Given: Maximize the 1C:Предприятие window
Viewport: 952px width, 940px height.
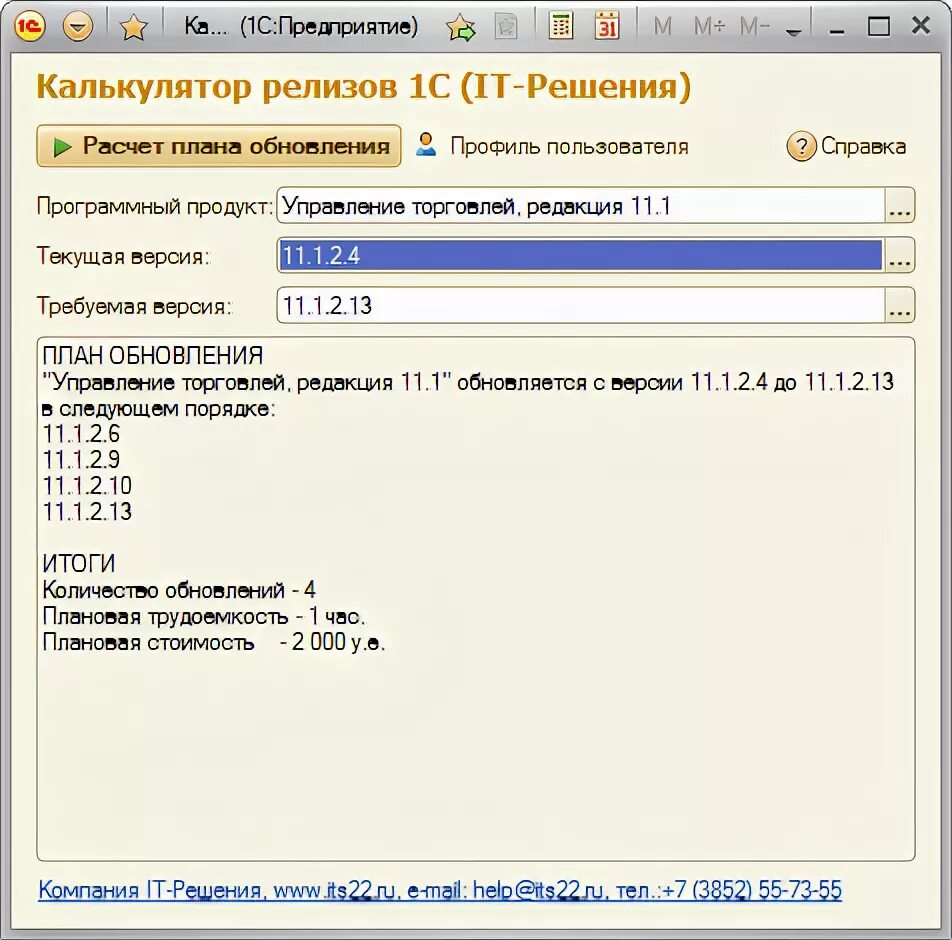Looking at the screenshot, I should [879, 27].
